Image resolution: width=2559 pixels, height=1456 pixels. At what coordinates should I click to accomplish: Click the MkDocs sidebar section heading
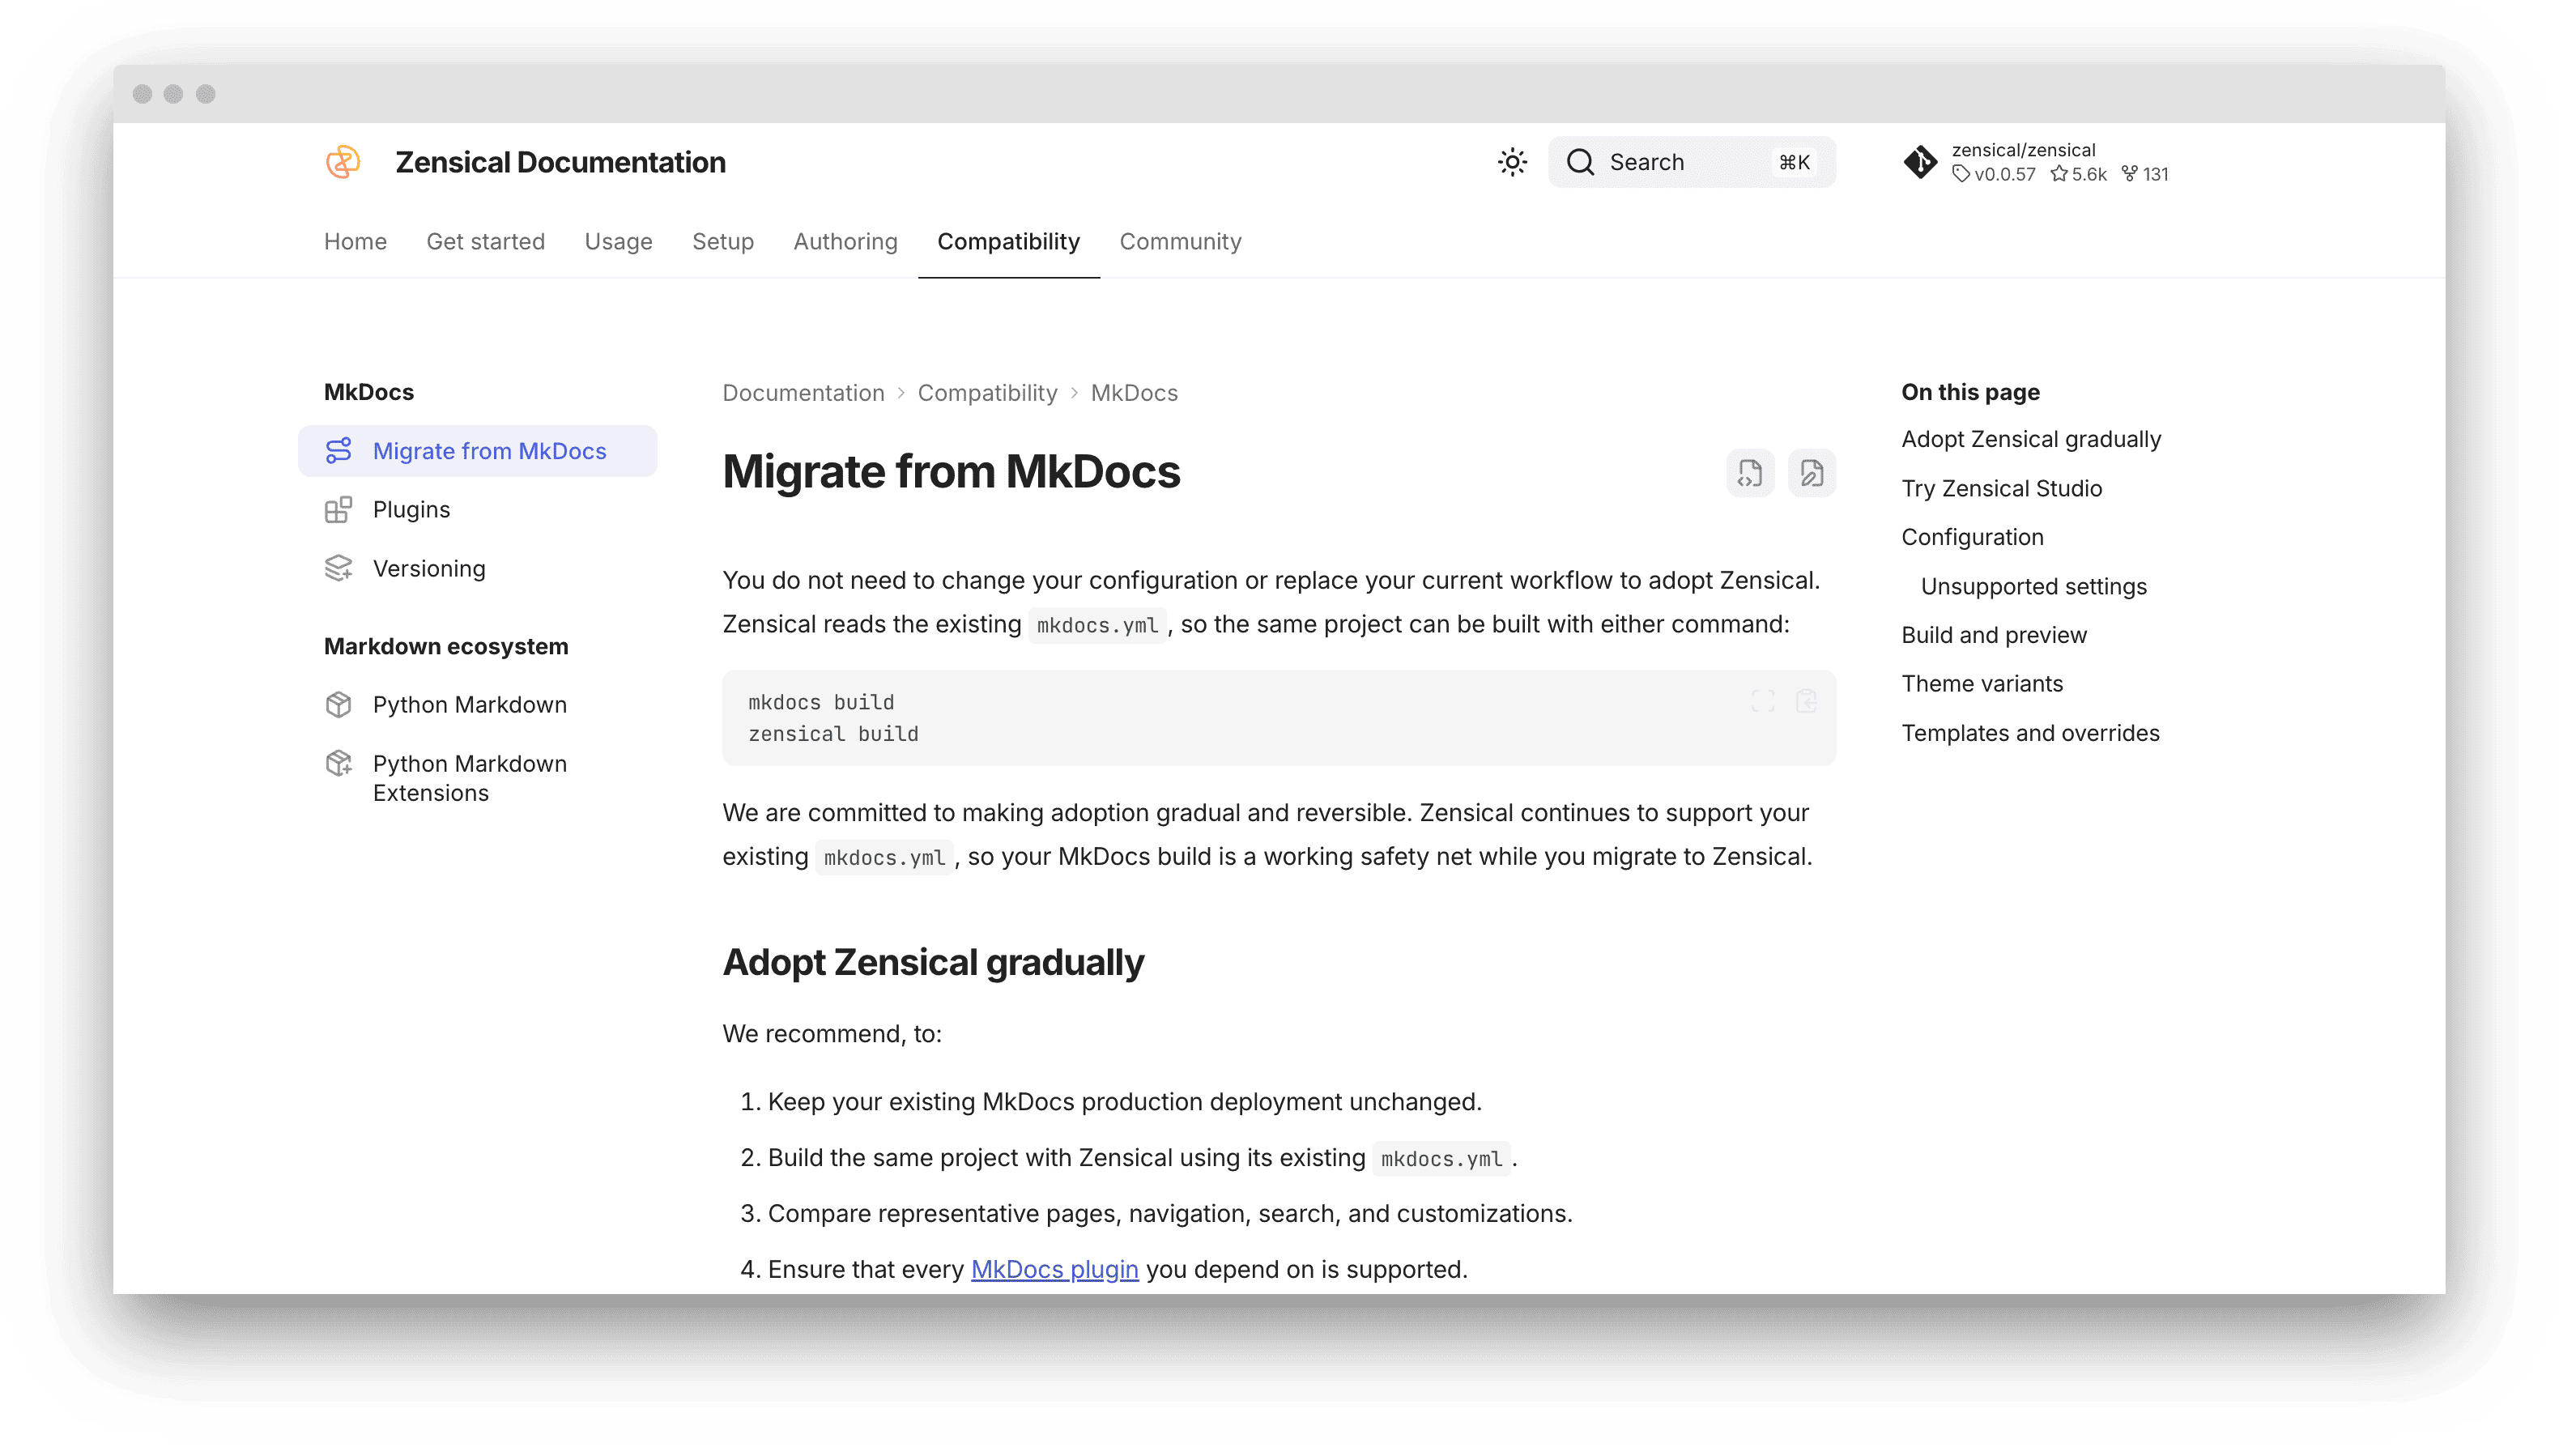tap(368, 392)
